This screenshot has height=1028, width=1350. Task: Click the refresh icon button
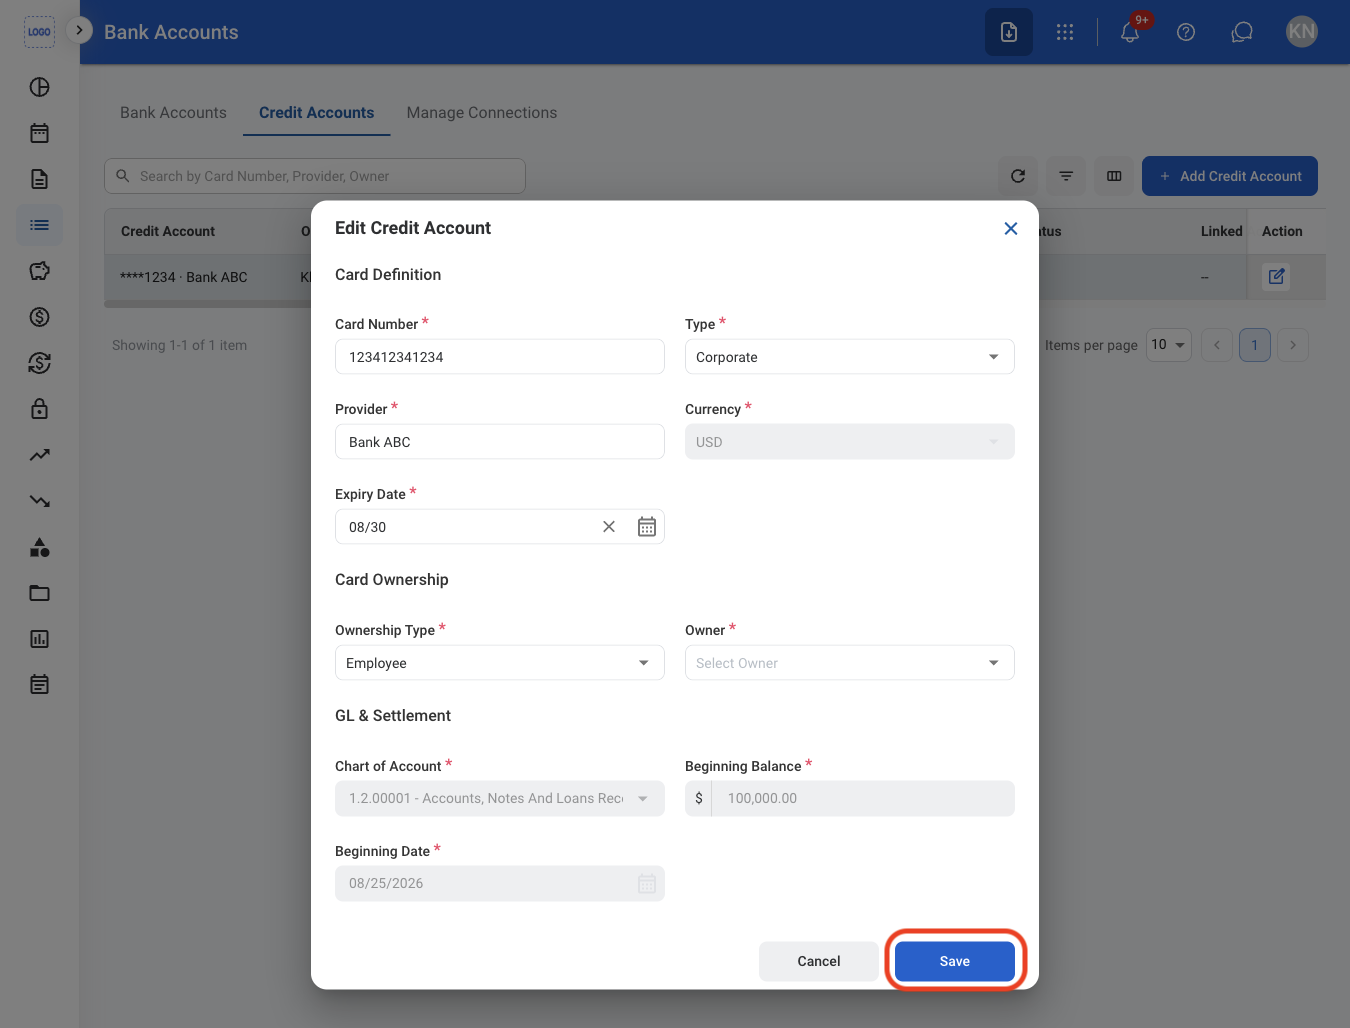click(1018, 176)
